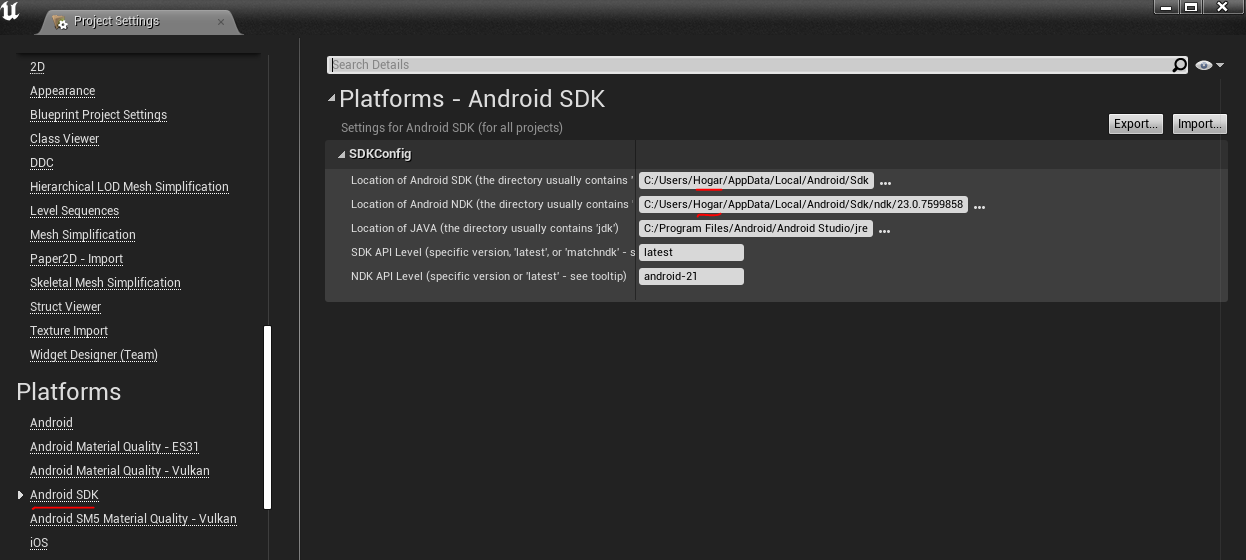Click the Project Settings tab icon
This screenshot has height=560, width=1246.
(x=60, y=21)
